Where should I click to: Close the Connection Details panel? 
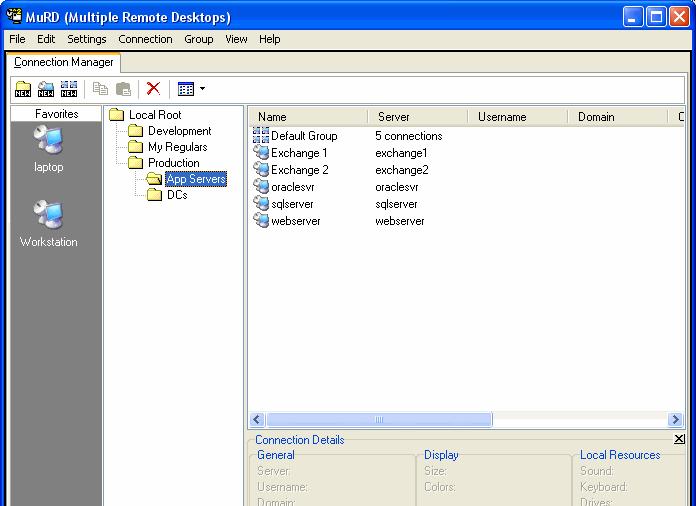679,439
